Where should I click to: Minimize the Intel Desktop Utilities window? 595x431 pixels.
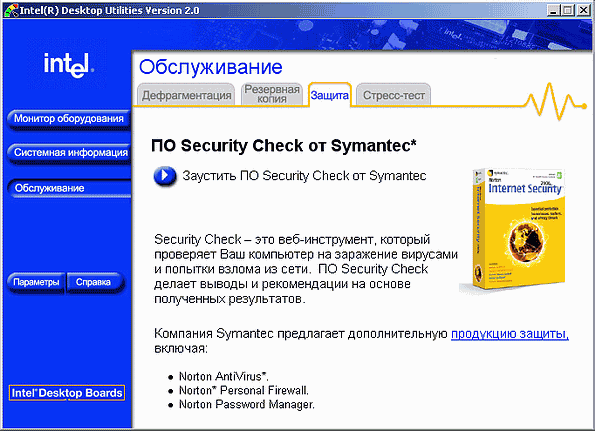pyautogui.click(x=553, y=10)
